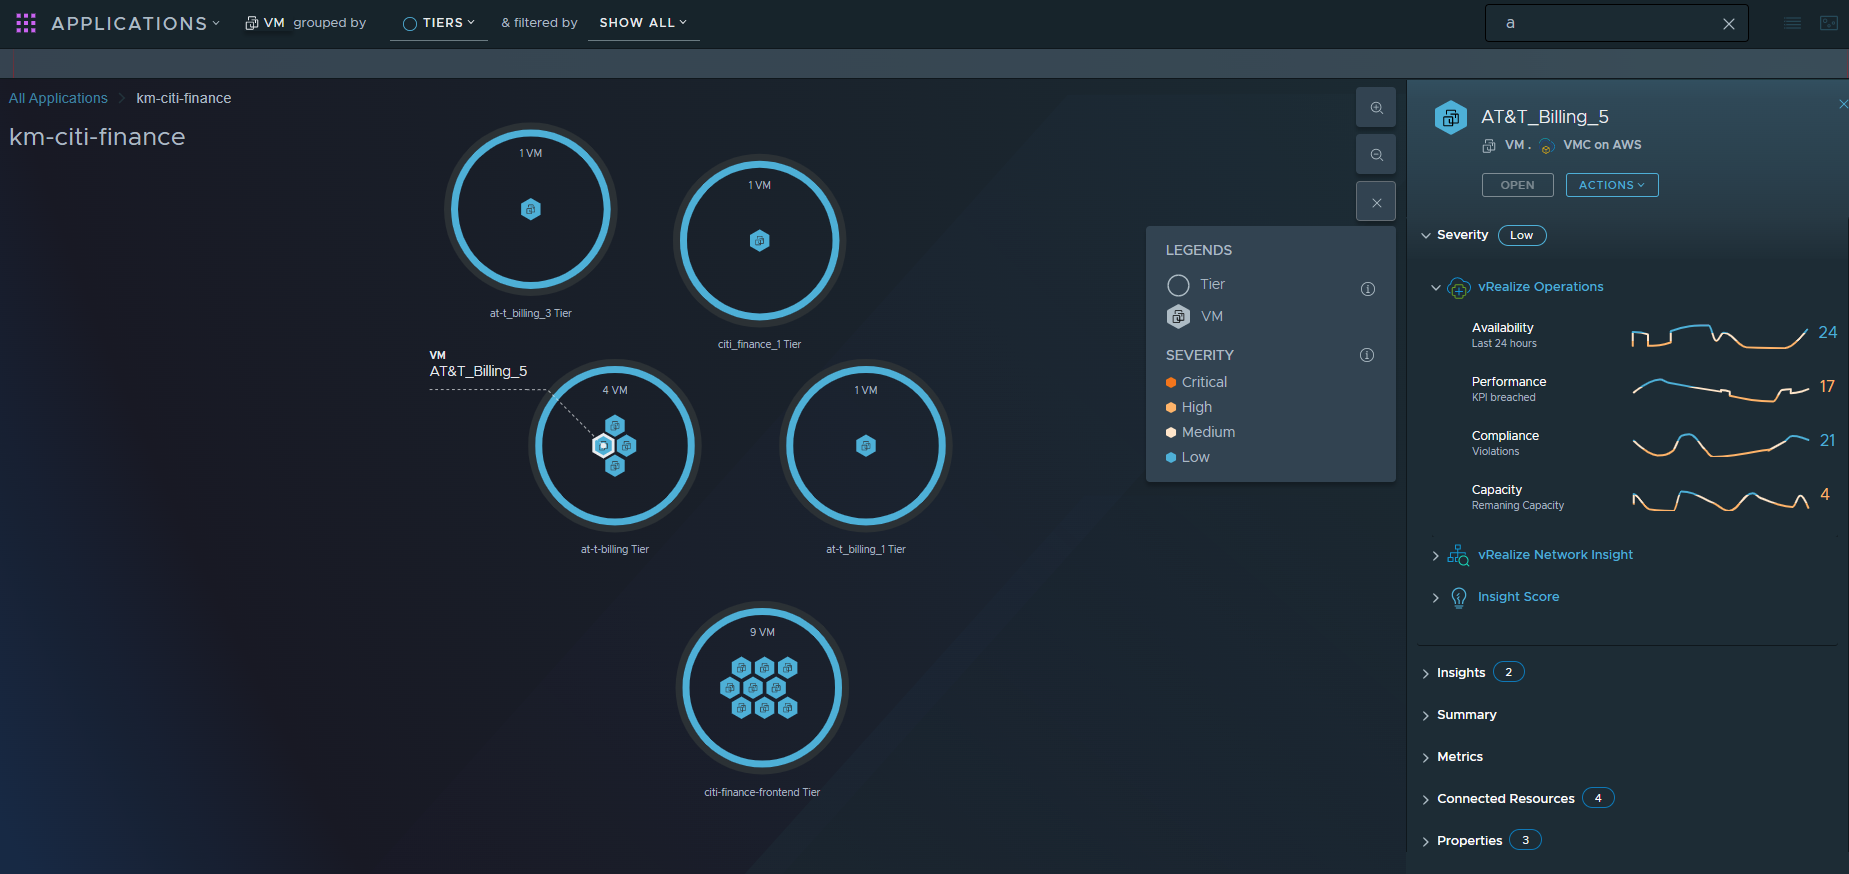1849x874 pixels.
Task: Select the VM in at-t_billing_3 Tier
Action: pos(531,209)
